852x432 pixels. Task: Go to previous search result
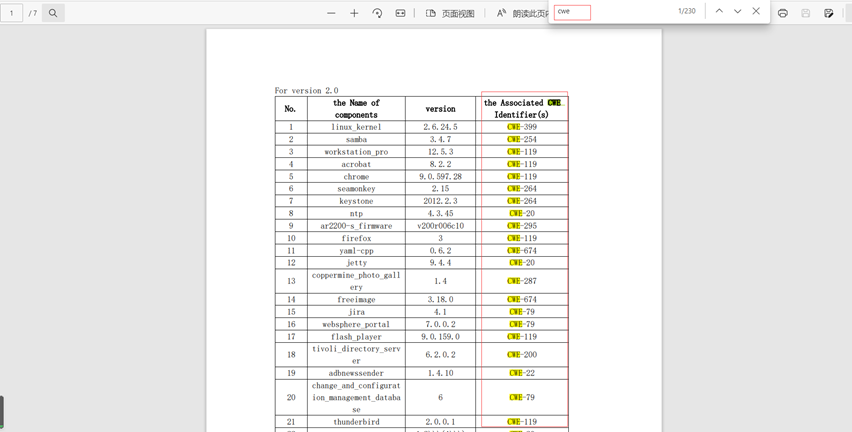point(719,11)
